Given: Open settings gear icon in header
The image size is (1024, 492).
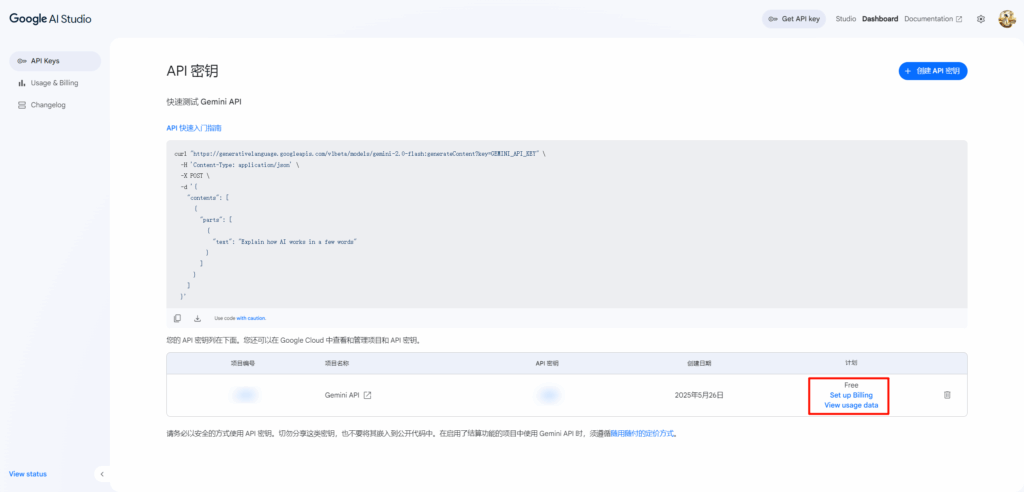Looking at the screenshot, I should 980,19.
